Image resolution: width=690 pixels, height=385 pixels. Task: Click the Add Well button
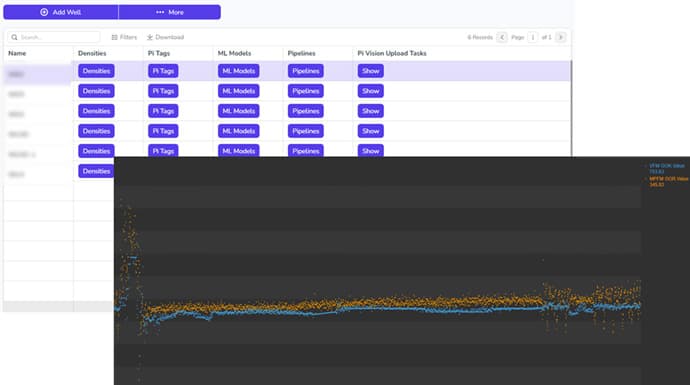point(61,12)
